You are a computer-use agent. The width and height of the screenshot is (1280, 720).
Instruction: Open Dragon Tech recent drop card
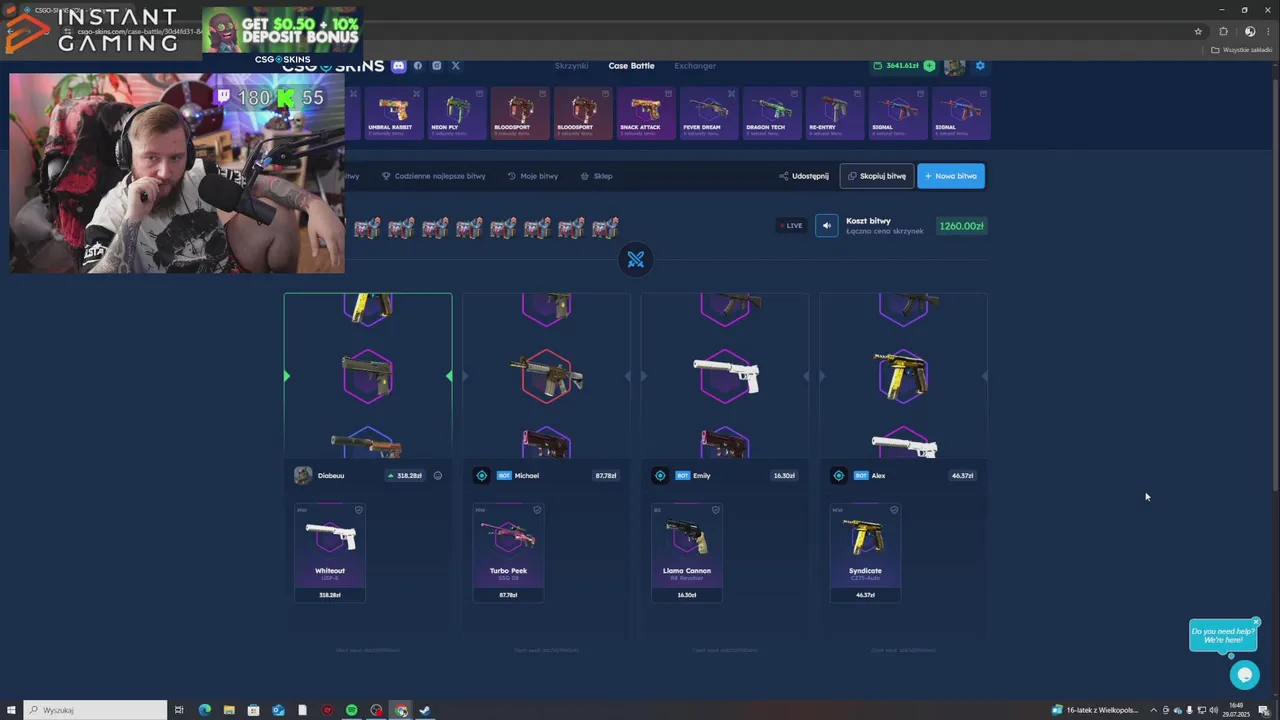772,113
